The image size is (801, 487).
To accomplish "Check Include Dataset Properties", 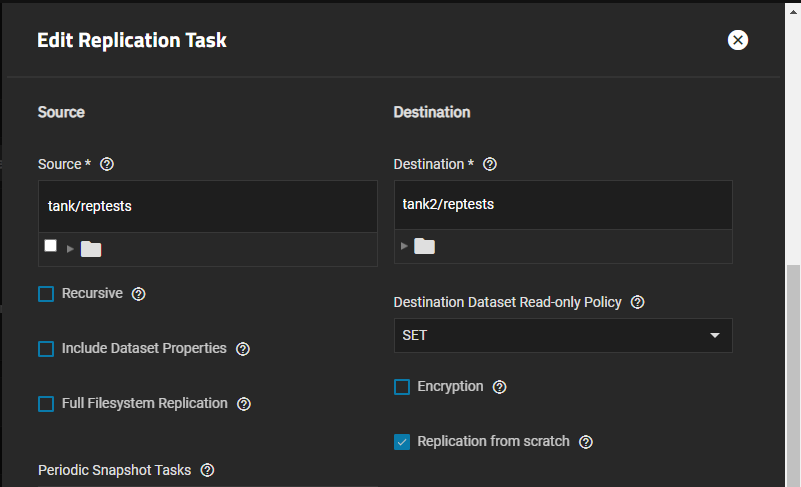I will (x=46, y=349).
